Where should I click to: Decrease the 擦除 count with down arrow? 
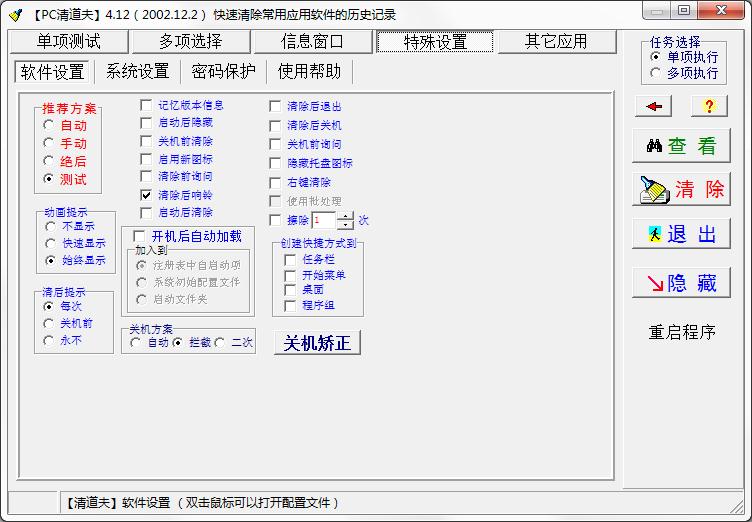[x=345, y=225]
